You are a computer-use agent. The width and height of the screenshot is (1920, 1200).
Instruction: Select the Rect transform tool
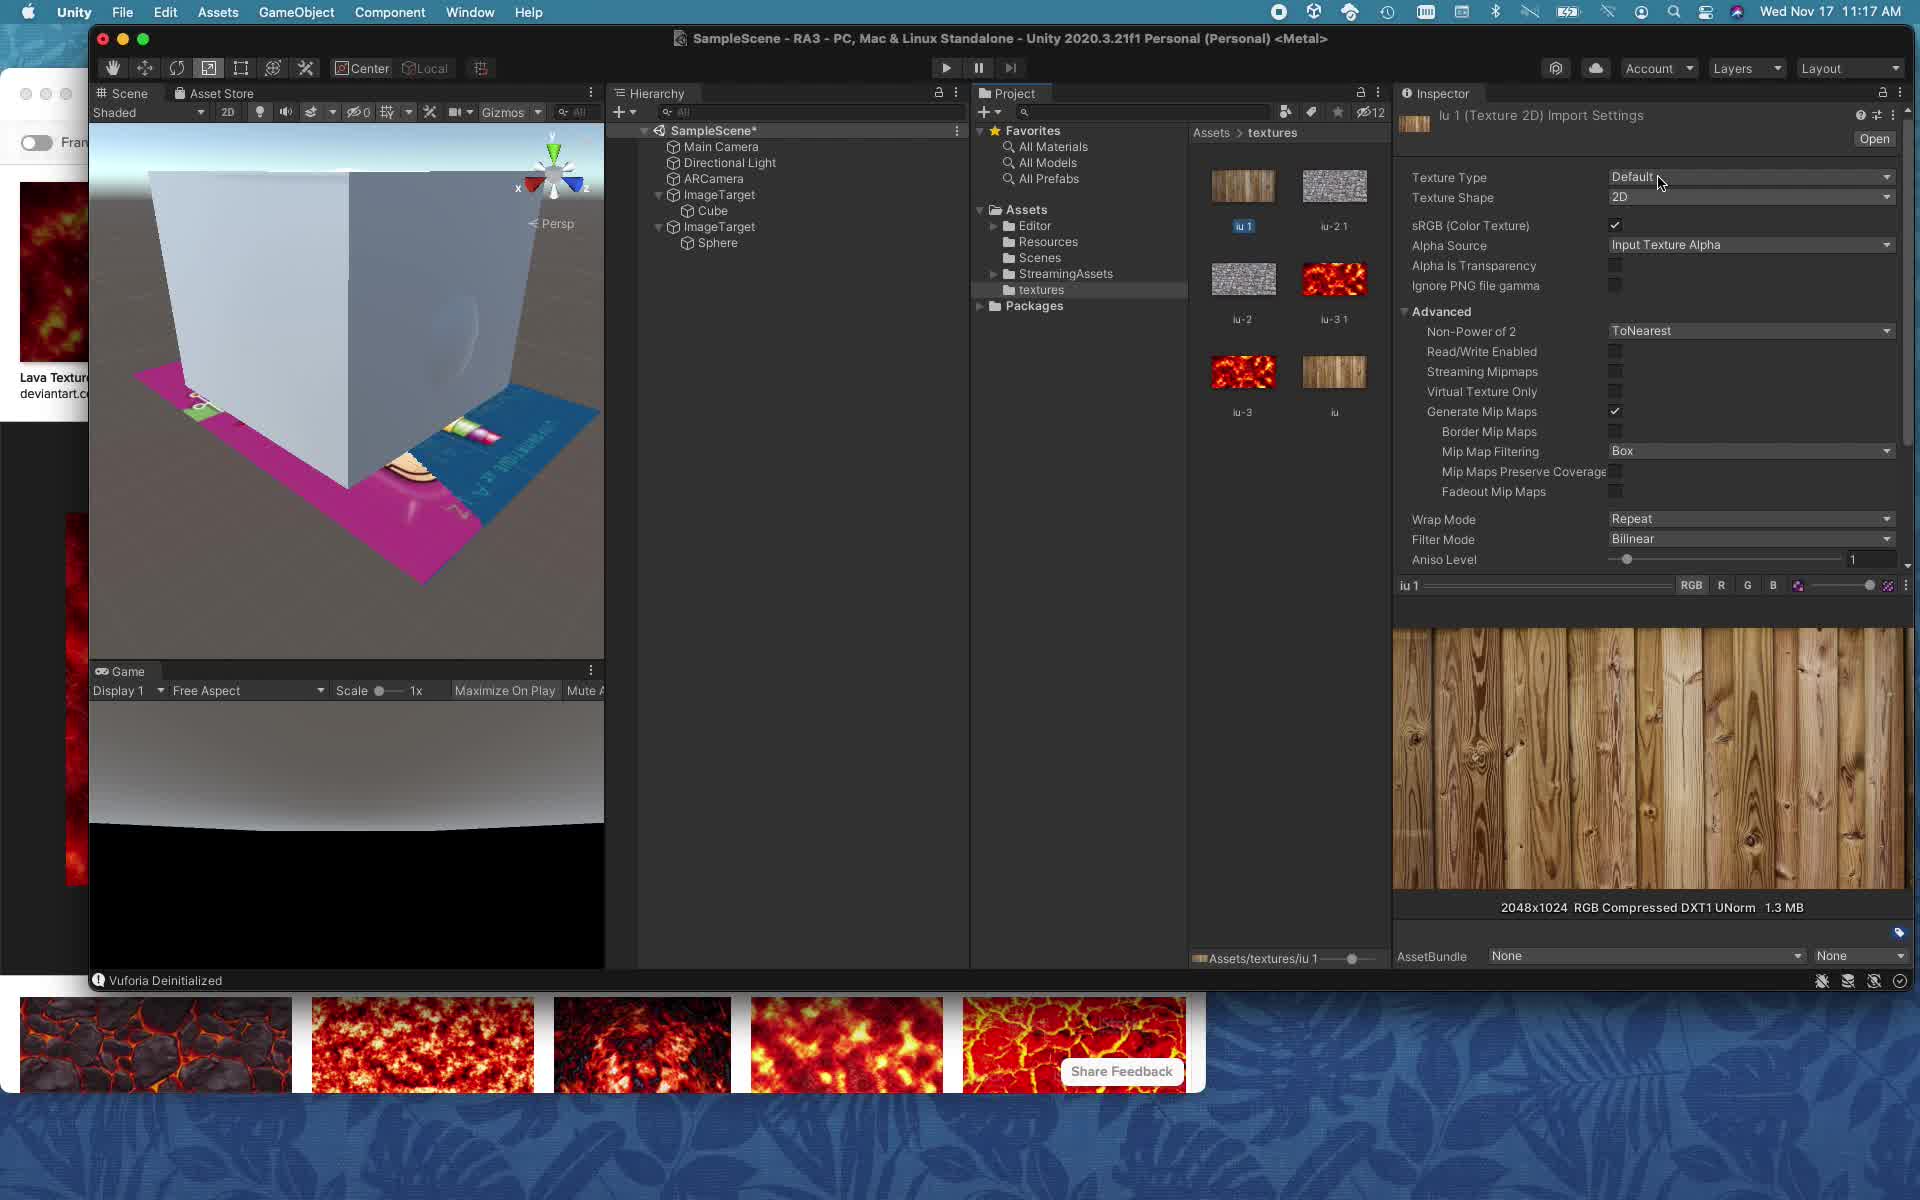241,68
